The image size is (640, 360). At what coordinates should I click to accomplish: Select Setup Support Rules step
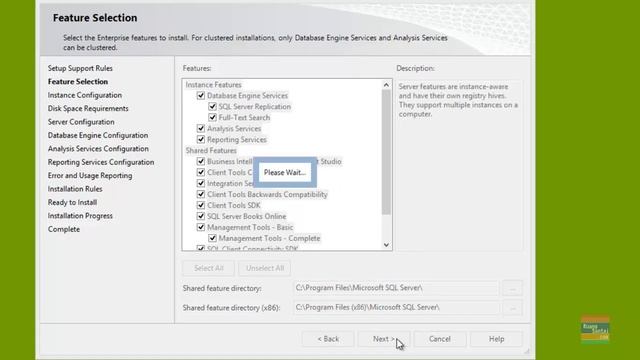pos(80,68)
